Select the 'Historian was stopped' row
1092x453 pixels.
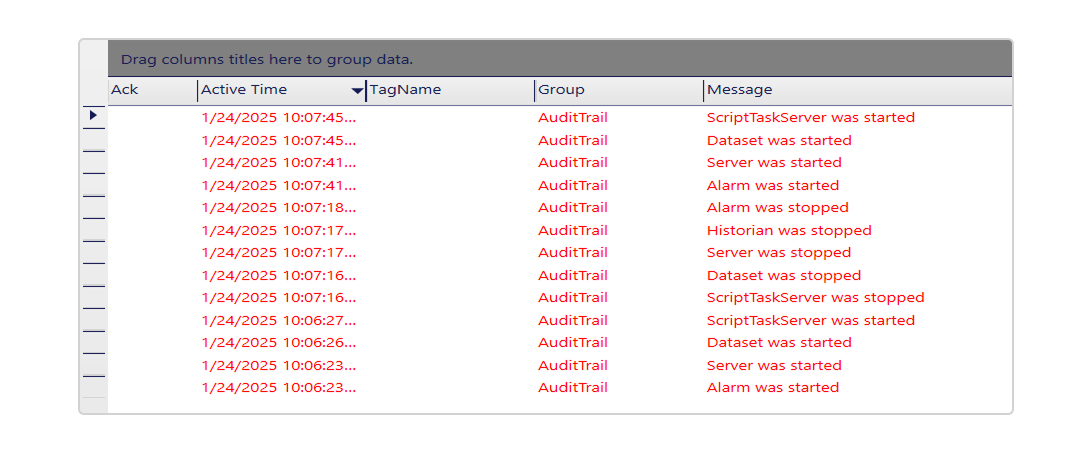(x=560, y=230)
